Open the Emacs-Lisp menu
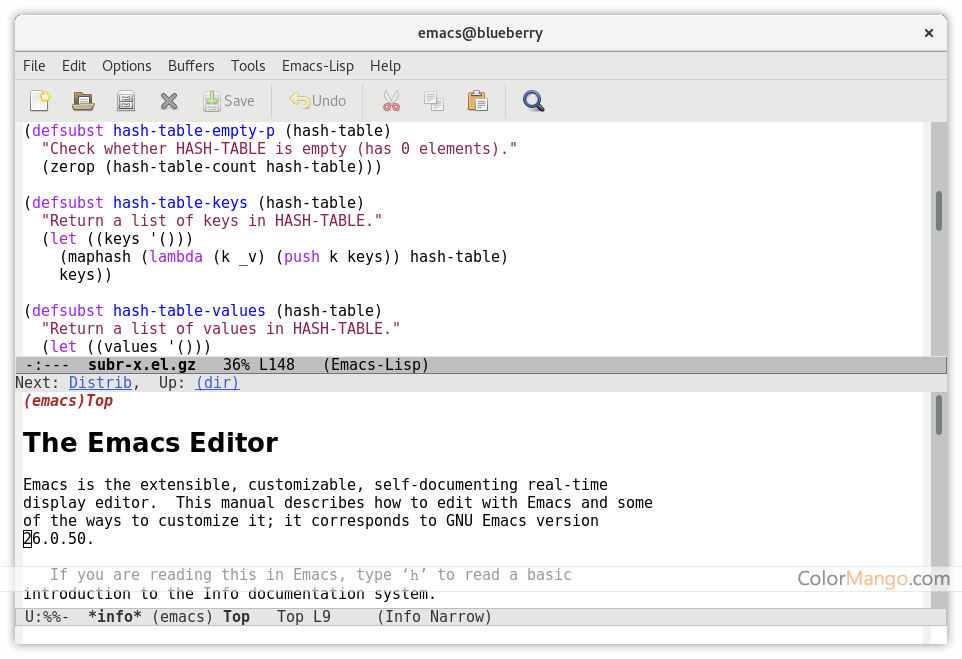 coord(318,66)
